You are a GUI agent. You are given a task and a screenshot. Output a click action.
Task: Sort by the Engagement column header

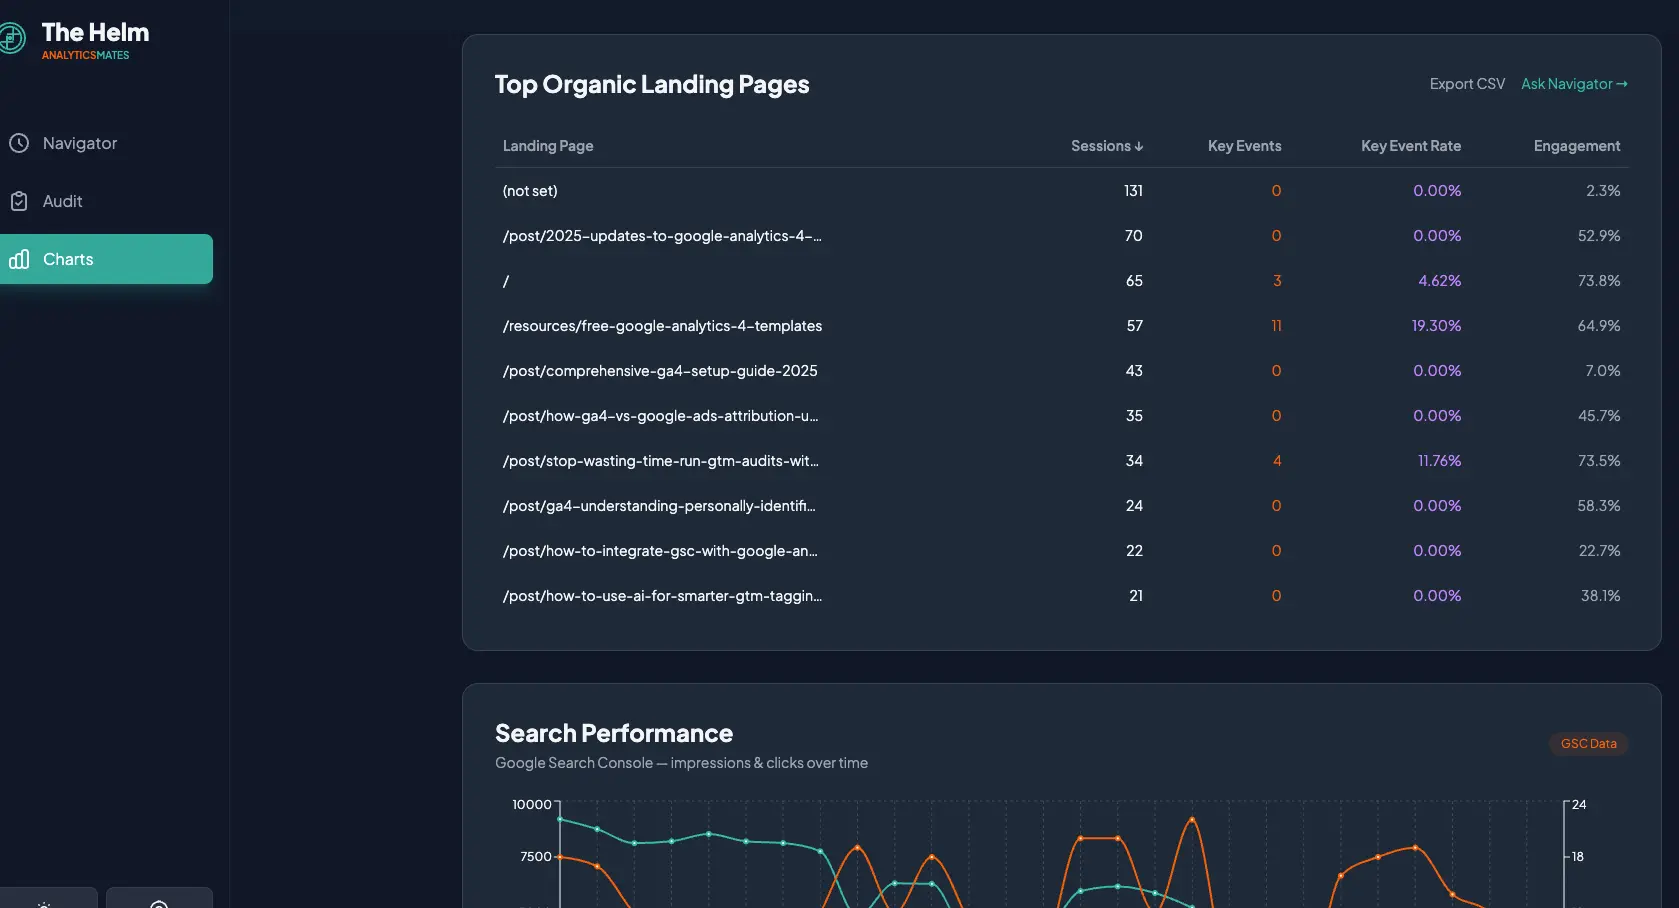(x=1576, y=146)
